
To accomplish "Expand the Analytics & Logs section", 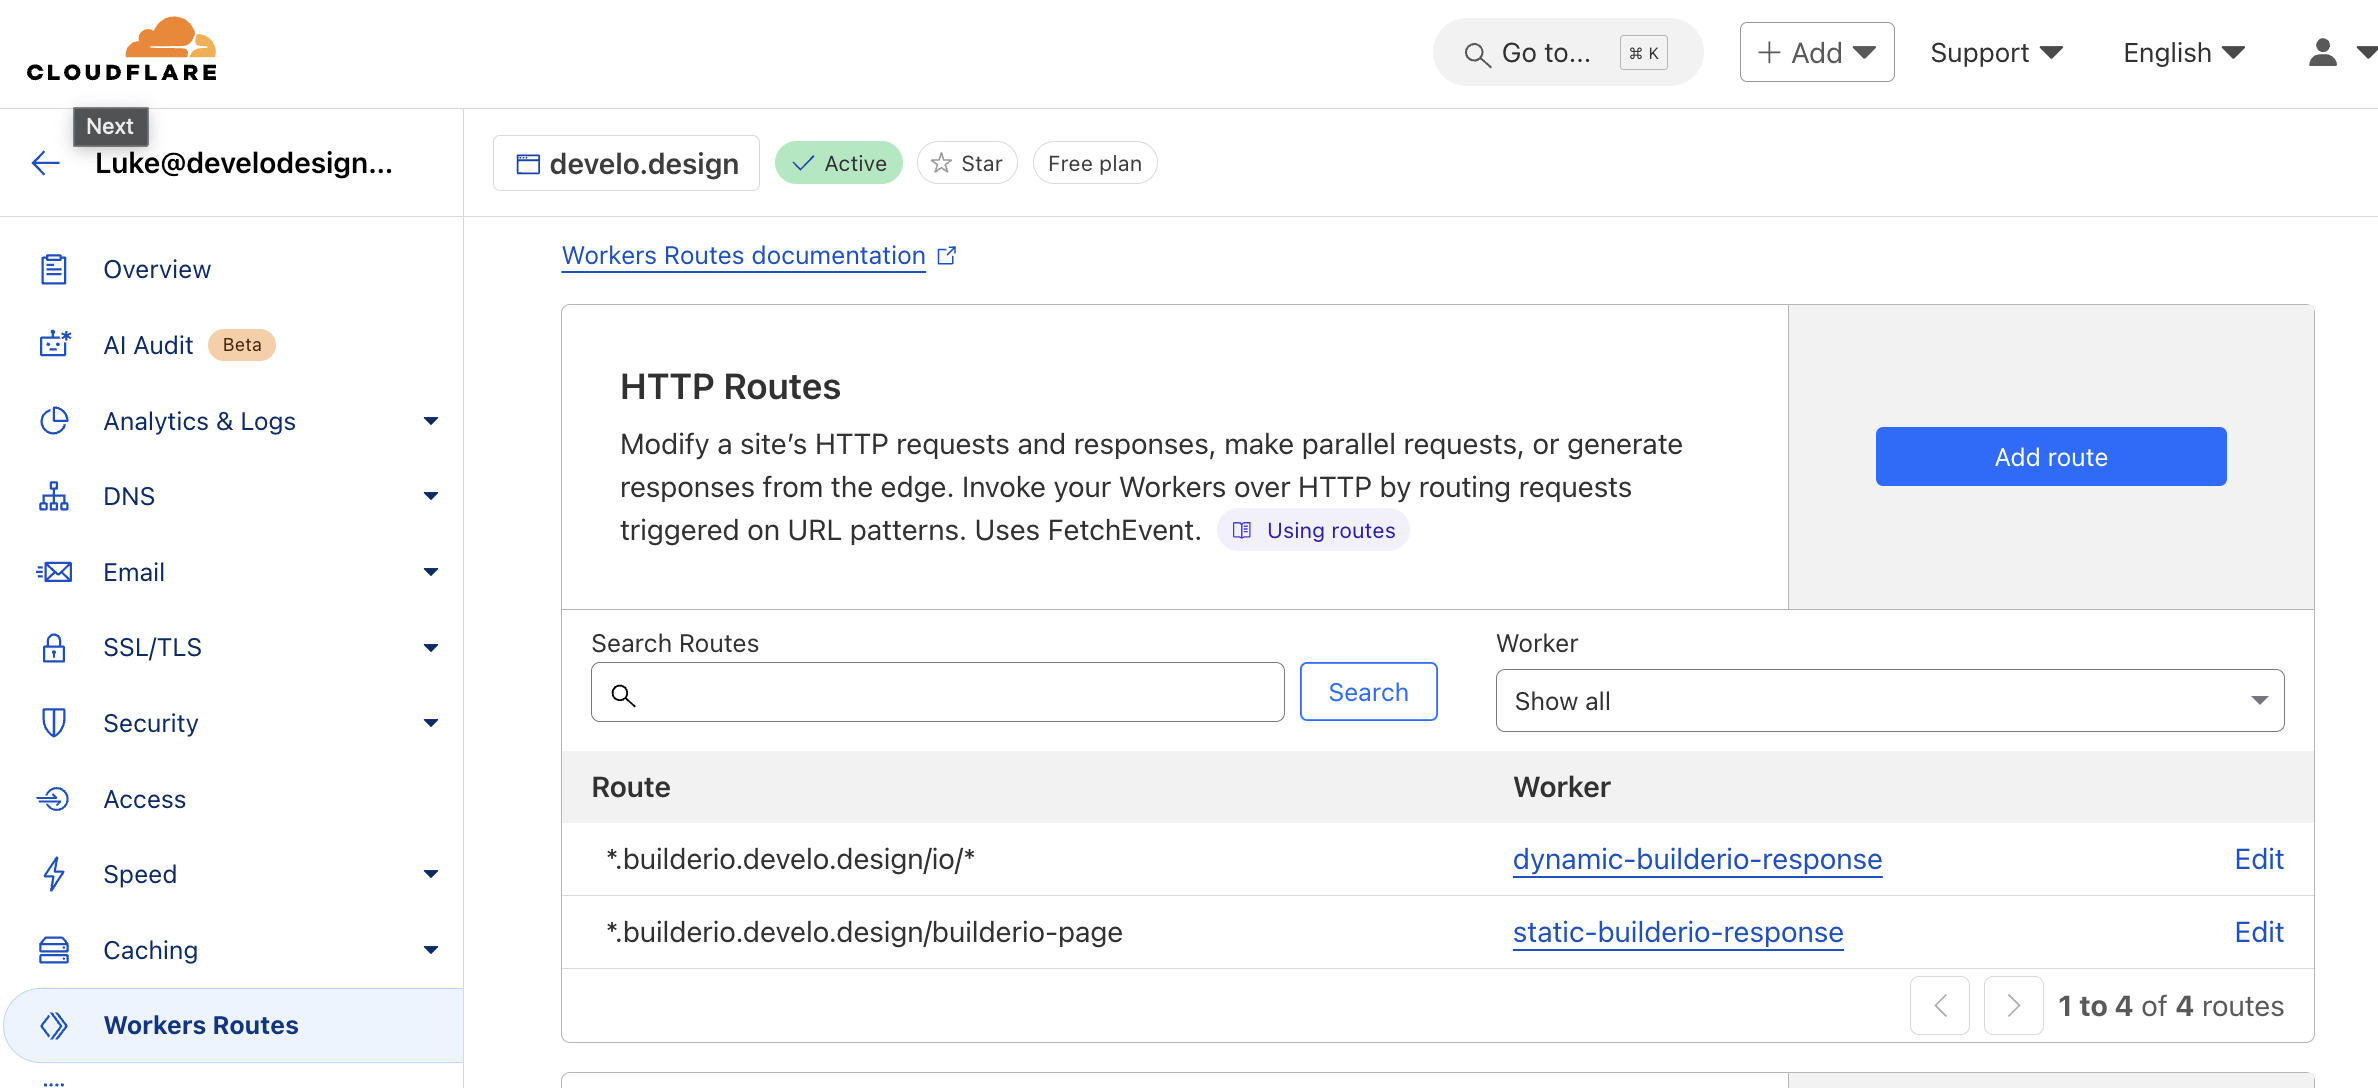I will pyautogui.click(x=430, y=421).
